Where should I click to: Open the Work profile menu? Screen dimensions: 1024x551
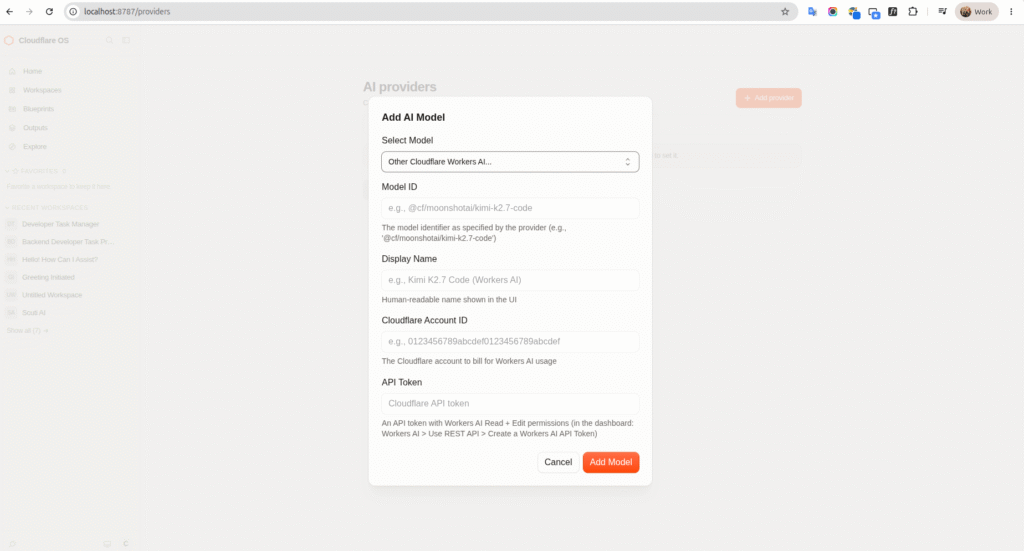click(977, 12)
